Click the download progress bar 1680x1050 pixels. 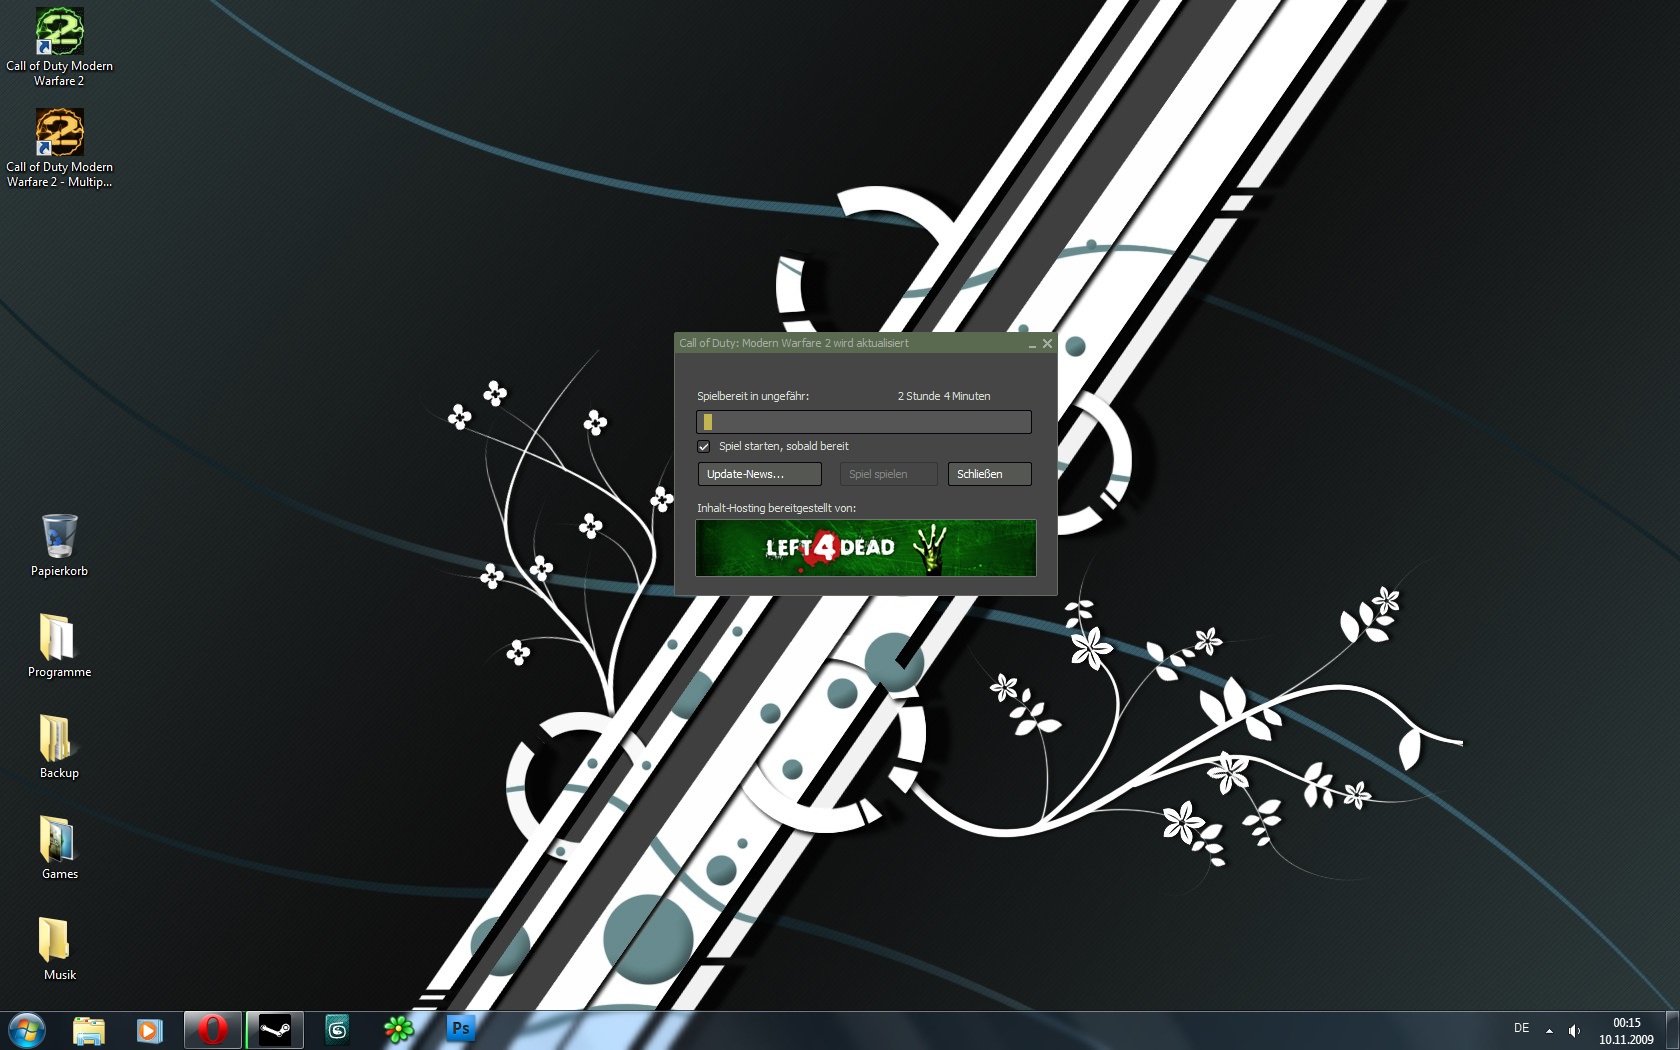pos(864,422)
